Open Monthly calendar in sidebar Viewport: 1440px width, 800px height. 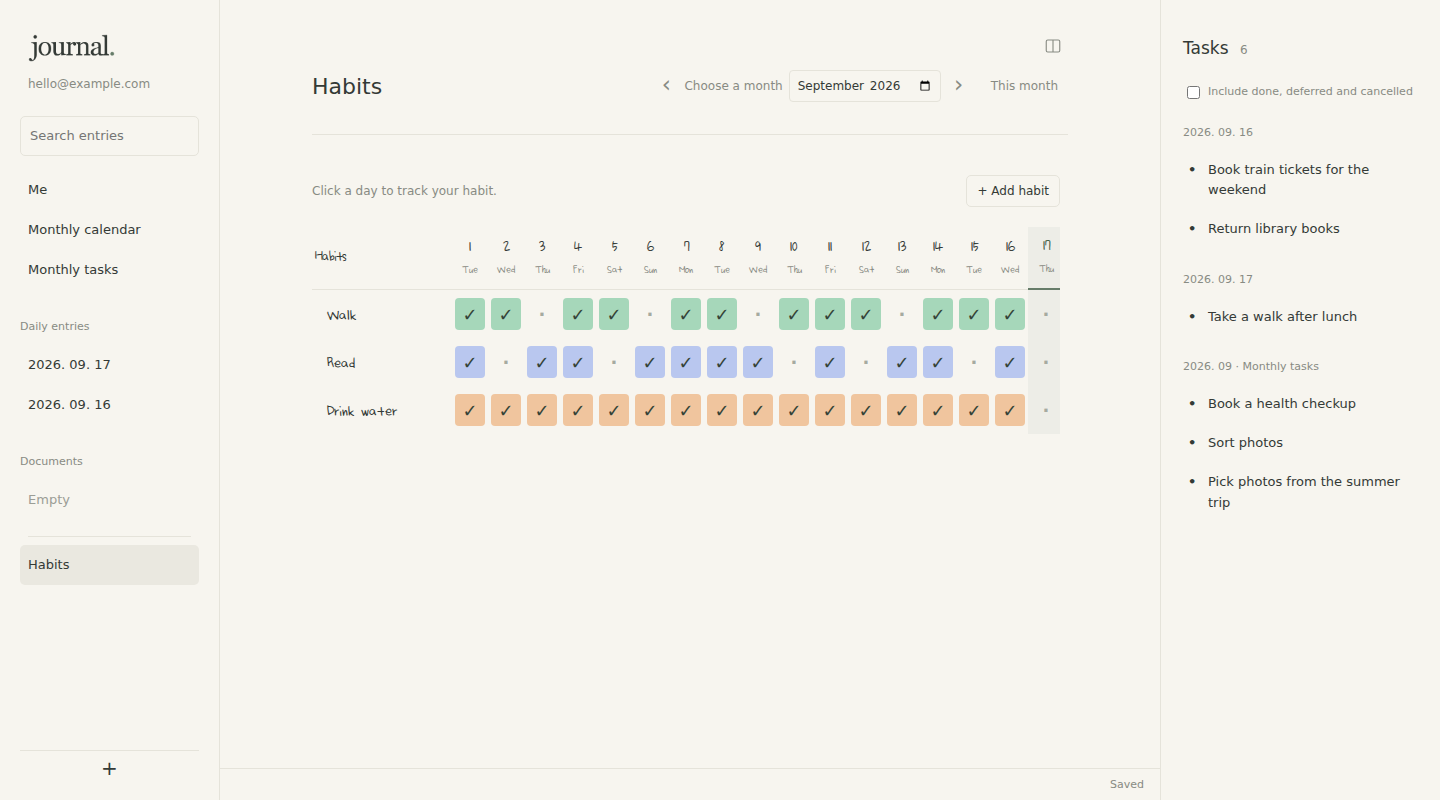click(x=110, y=230)
